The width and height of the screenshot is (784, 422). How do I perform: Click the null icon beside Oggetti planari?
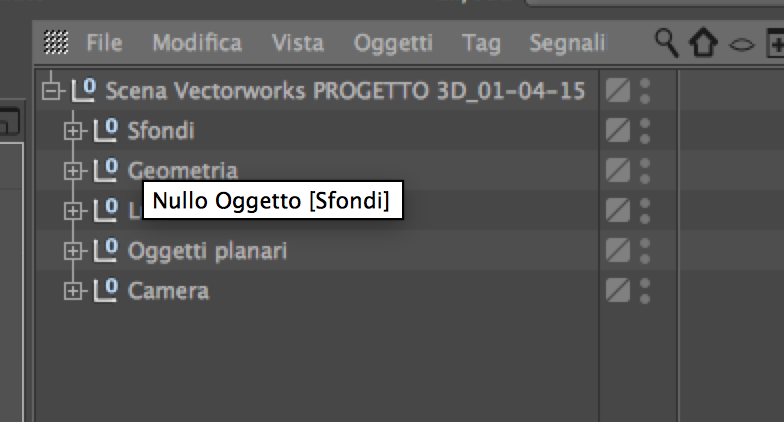[x=105, y=251]
